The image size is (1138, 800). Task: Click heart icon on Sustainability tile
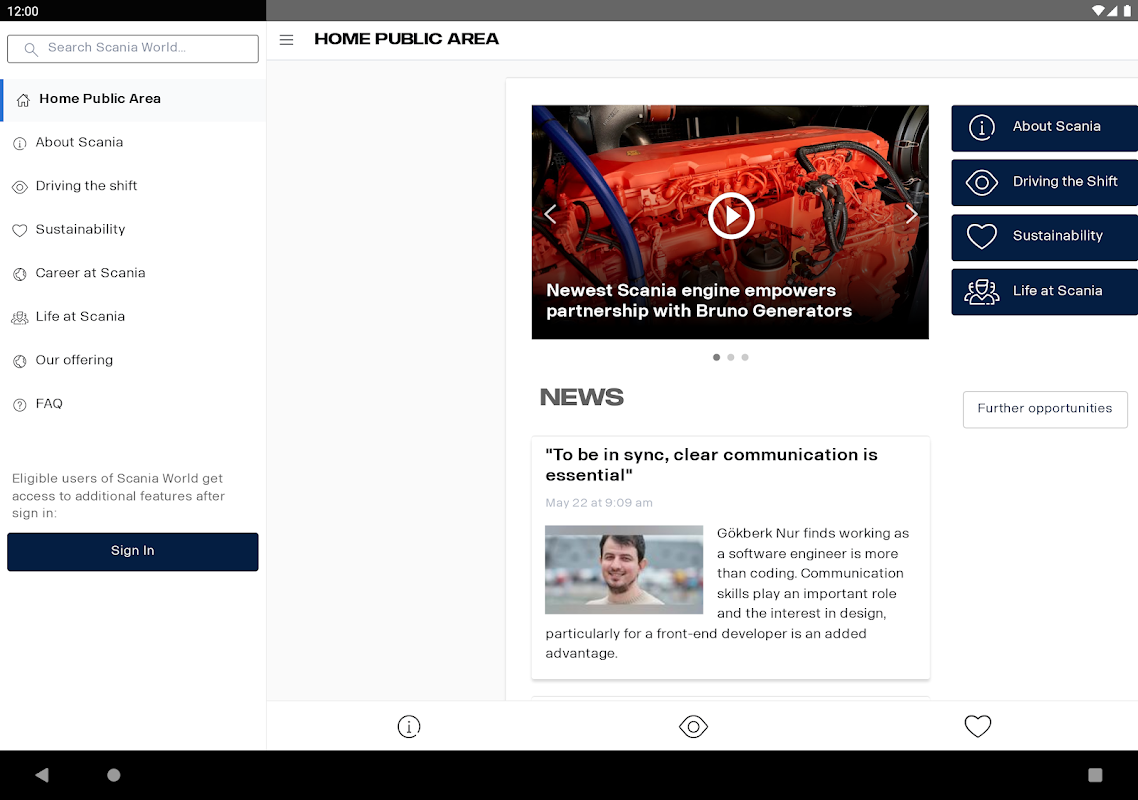point(981,237)
